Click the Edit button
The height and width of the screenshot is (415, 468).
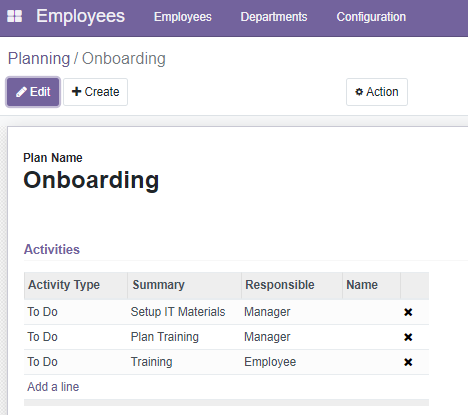tap(33, 92)
